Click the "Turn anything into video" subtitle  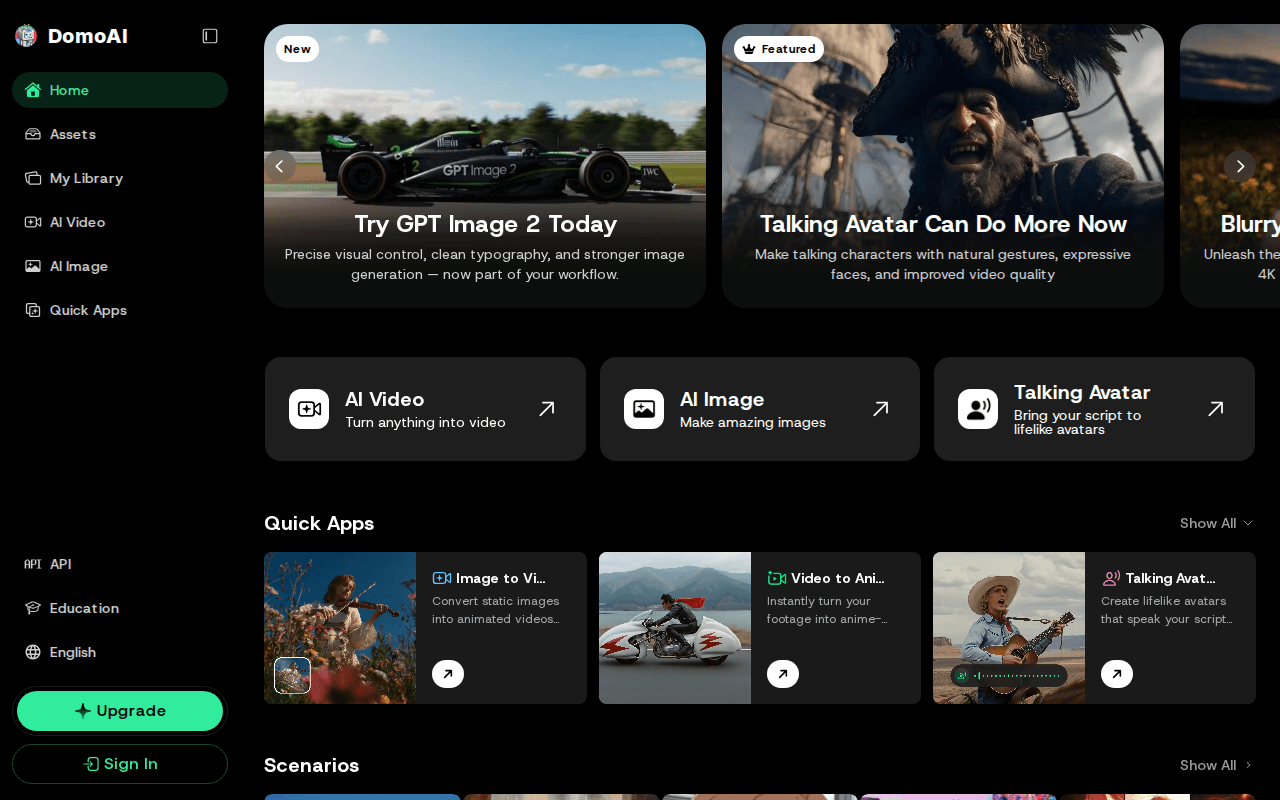pyautogui.click(x=425, y=422)
